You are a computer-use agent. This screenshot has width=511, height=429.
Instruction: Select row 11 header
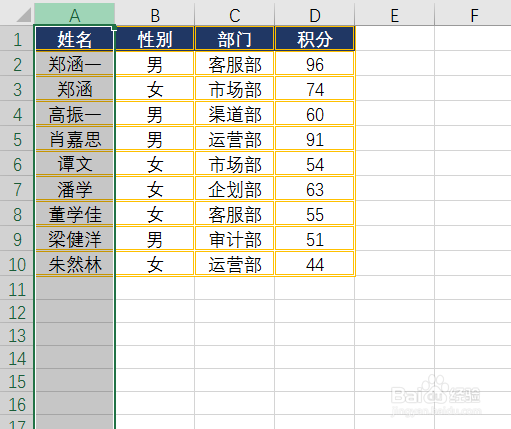pos(17,288)
